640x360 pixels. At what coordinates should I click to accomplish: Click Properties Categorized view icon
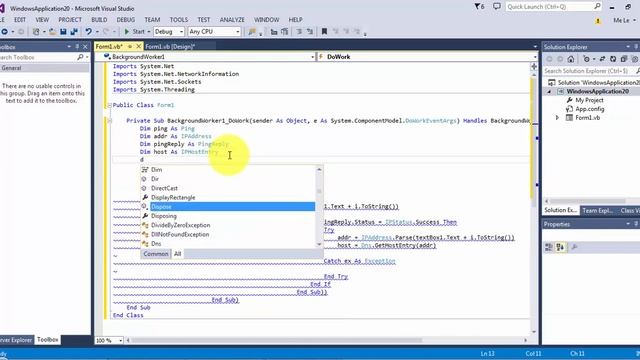click(549, 247)
